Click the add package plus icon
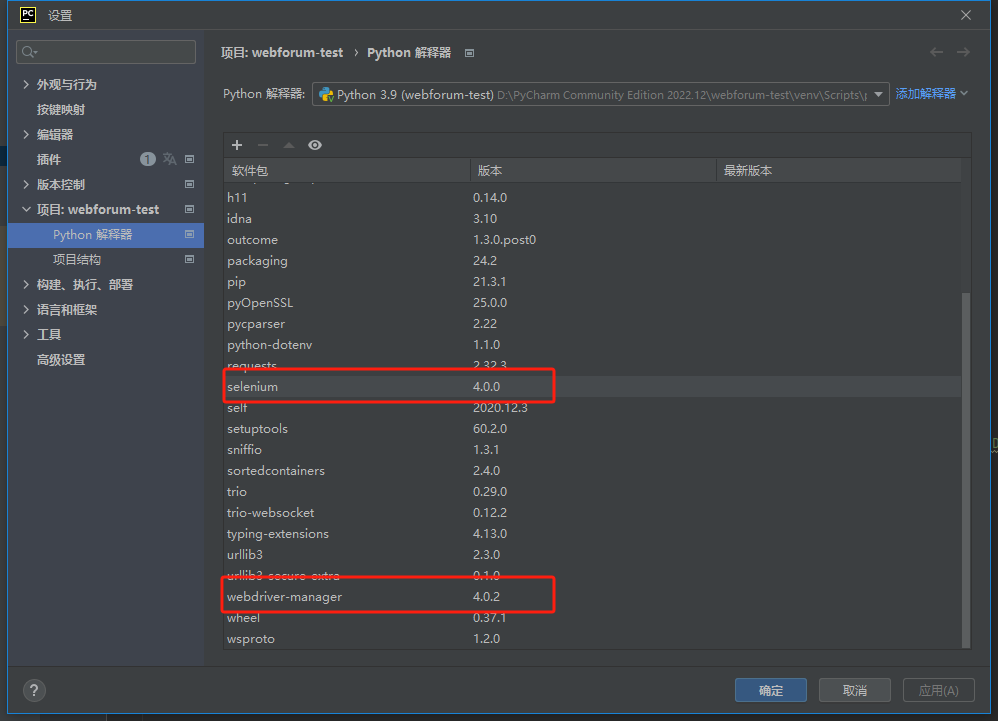This screenshot has width=998, height=721. point(237,145)
